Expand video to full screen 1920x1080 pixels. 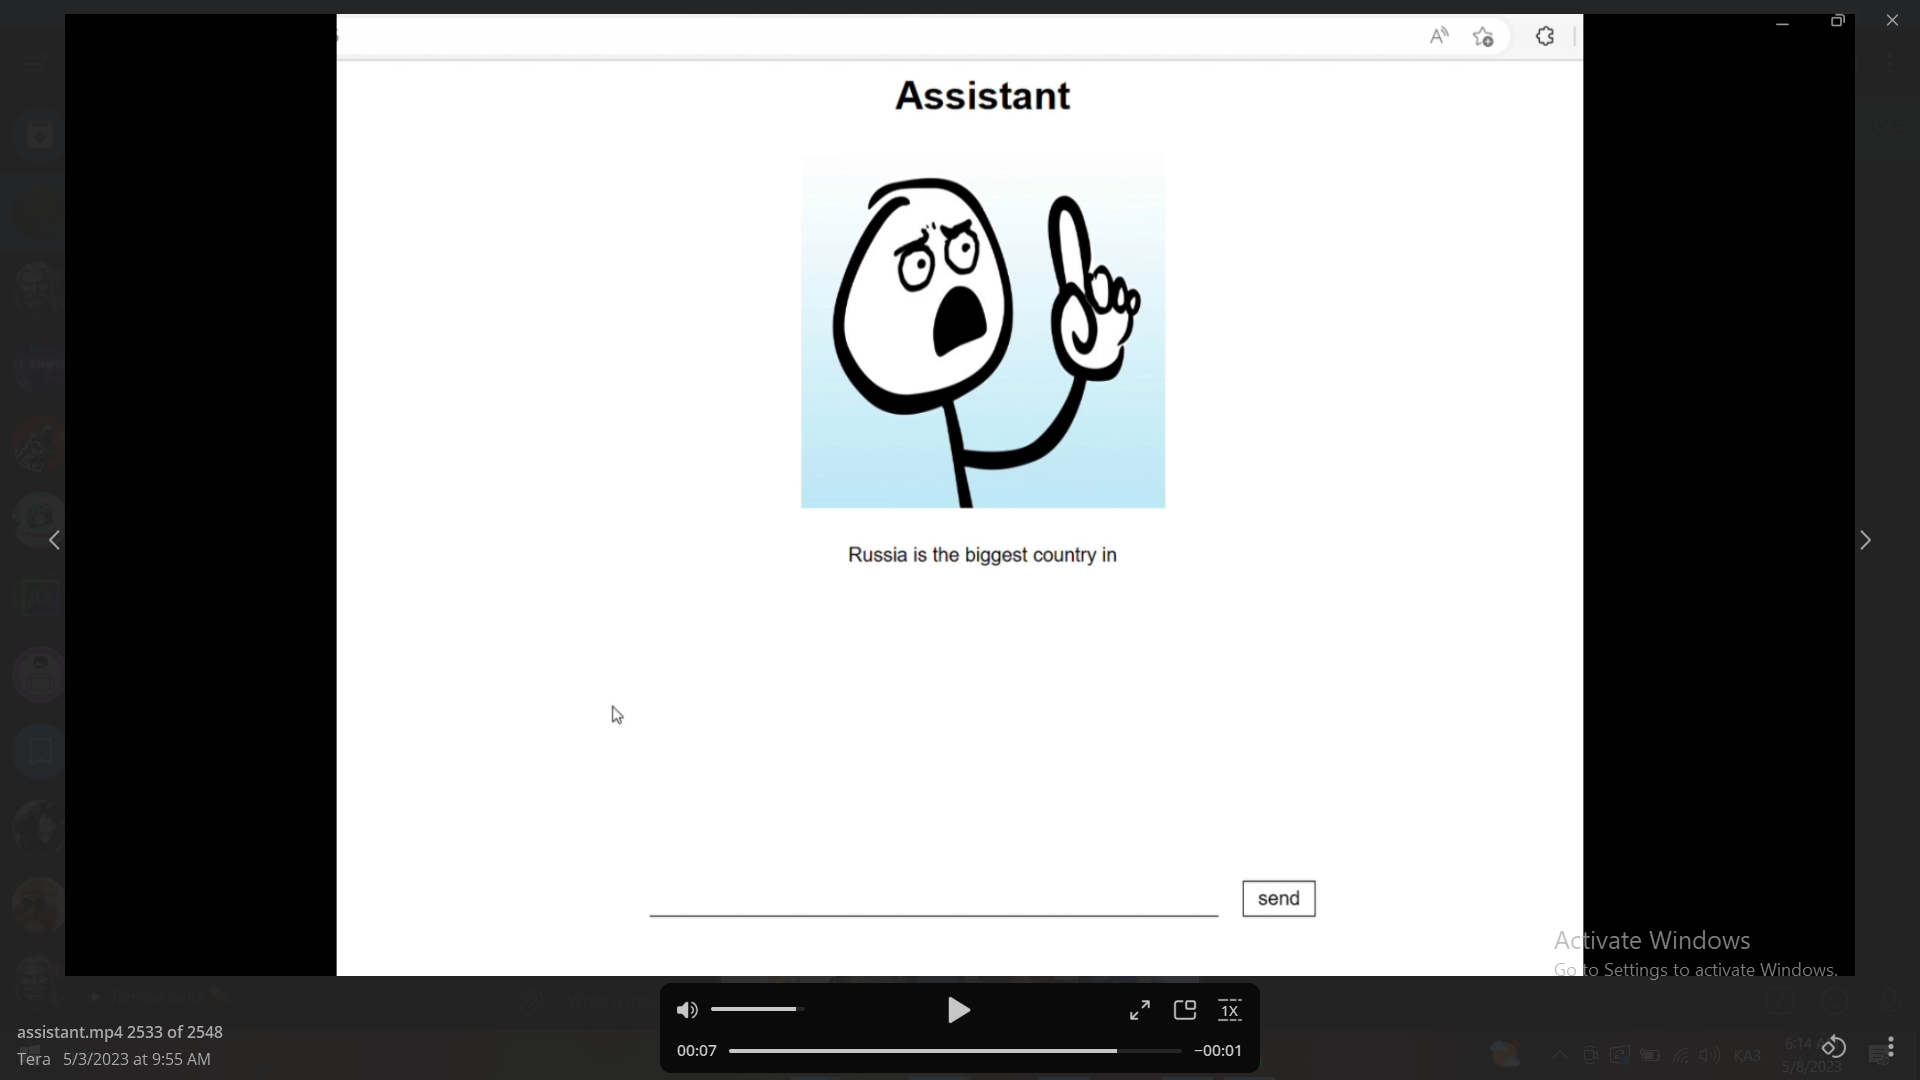(x=1140, y=1011)
